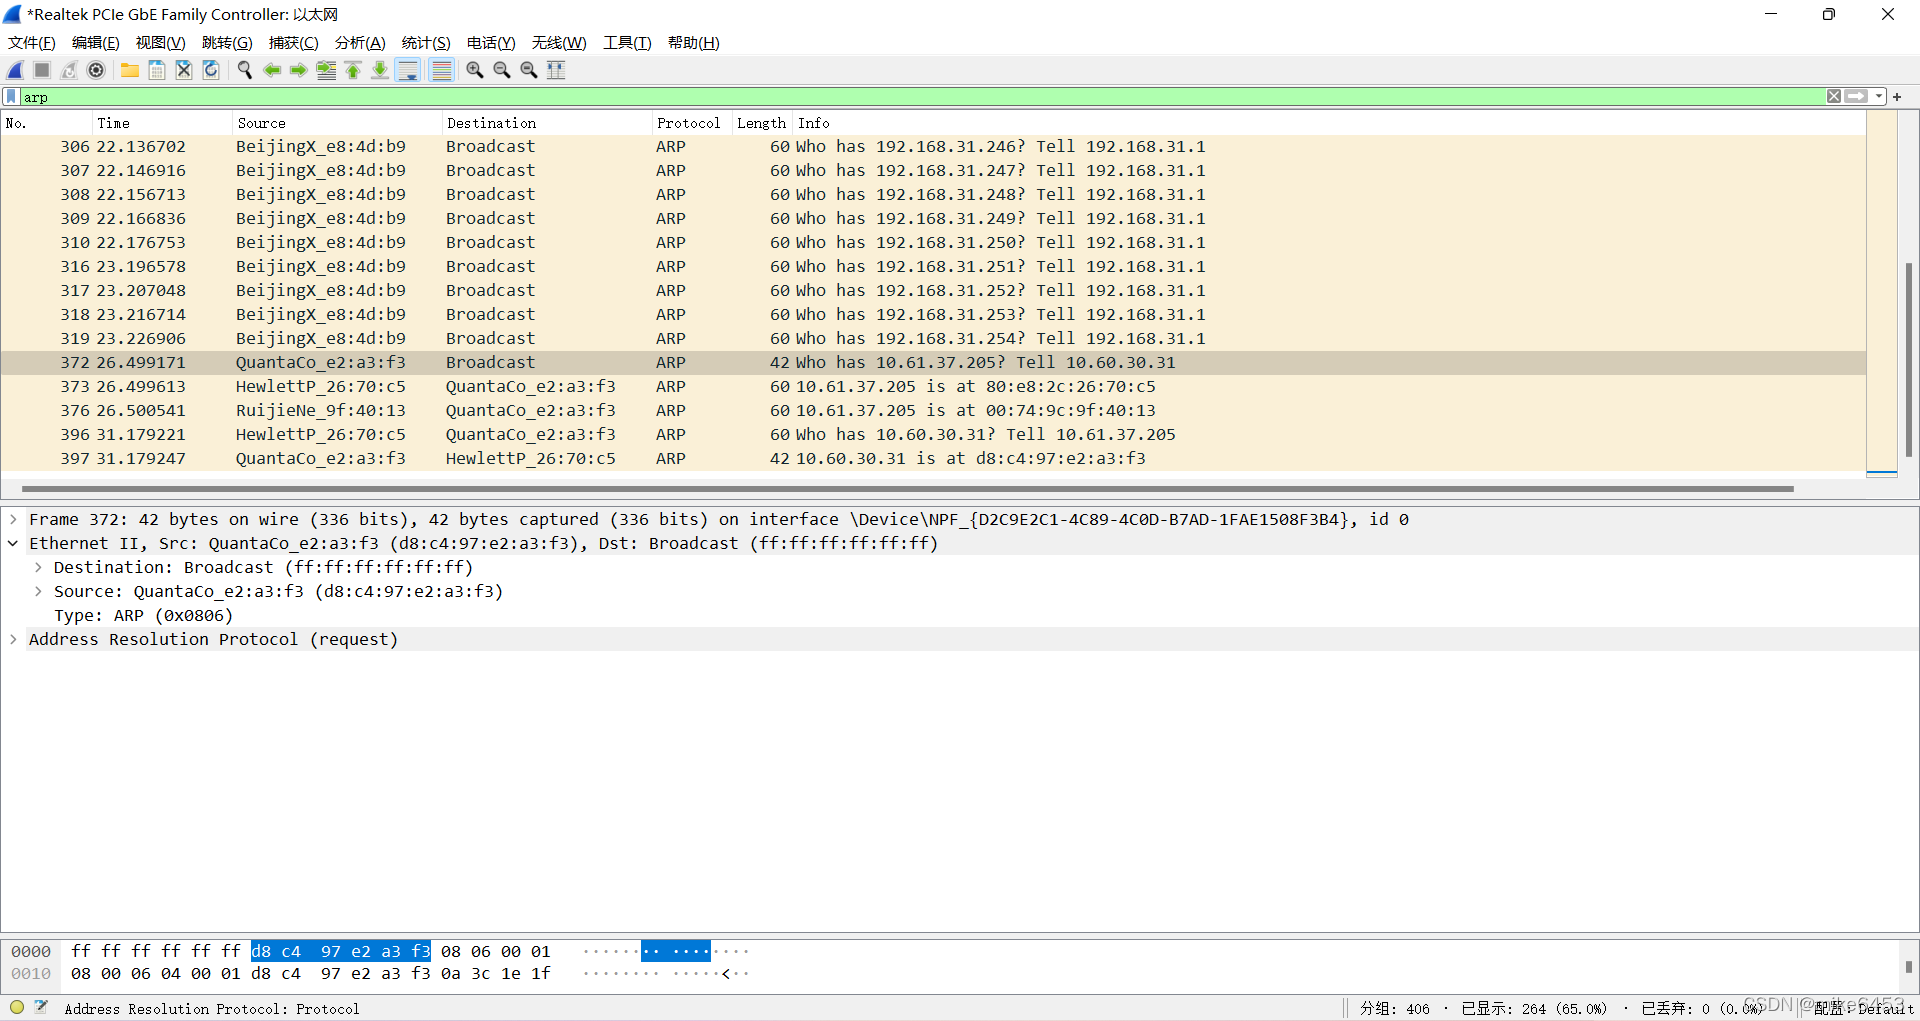Viewport: 1920px width, 1021px height.
Task: Reload this capture file
Action: pos(211,70)
